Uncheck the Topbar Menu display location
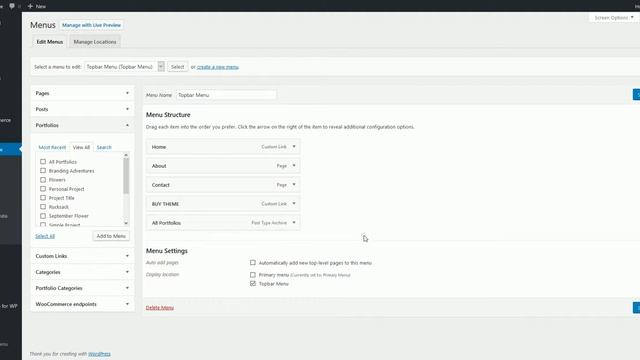 [x=253, y=283]
